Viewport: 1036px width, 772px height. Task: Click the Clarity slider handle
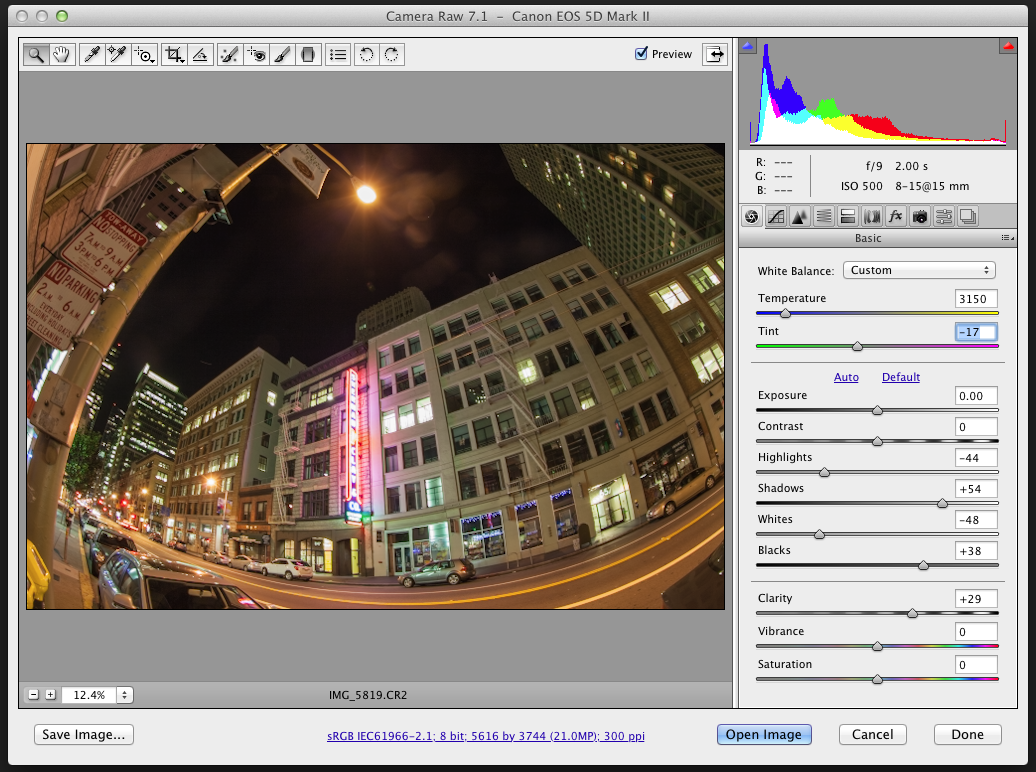912,613
